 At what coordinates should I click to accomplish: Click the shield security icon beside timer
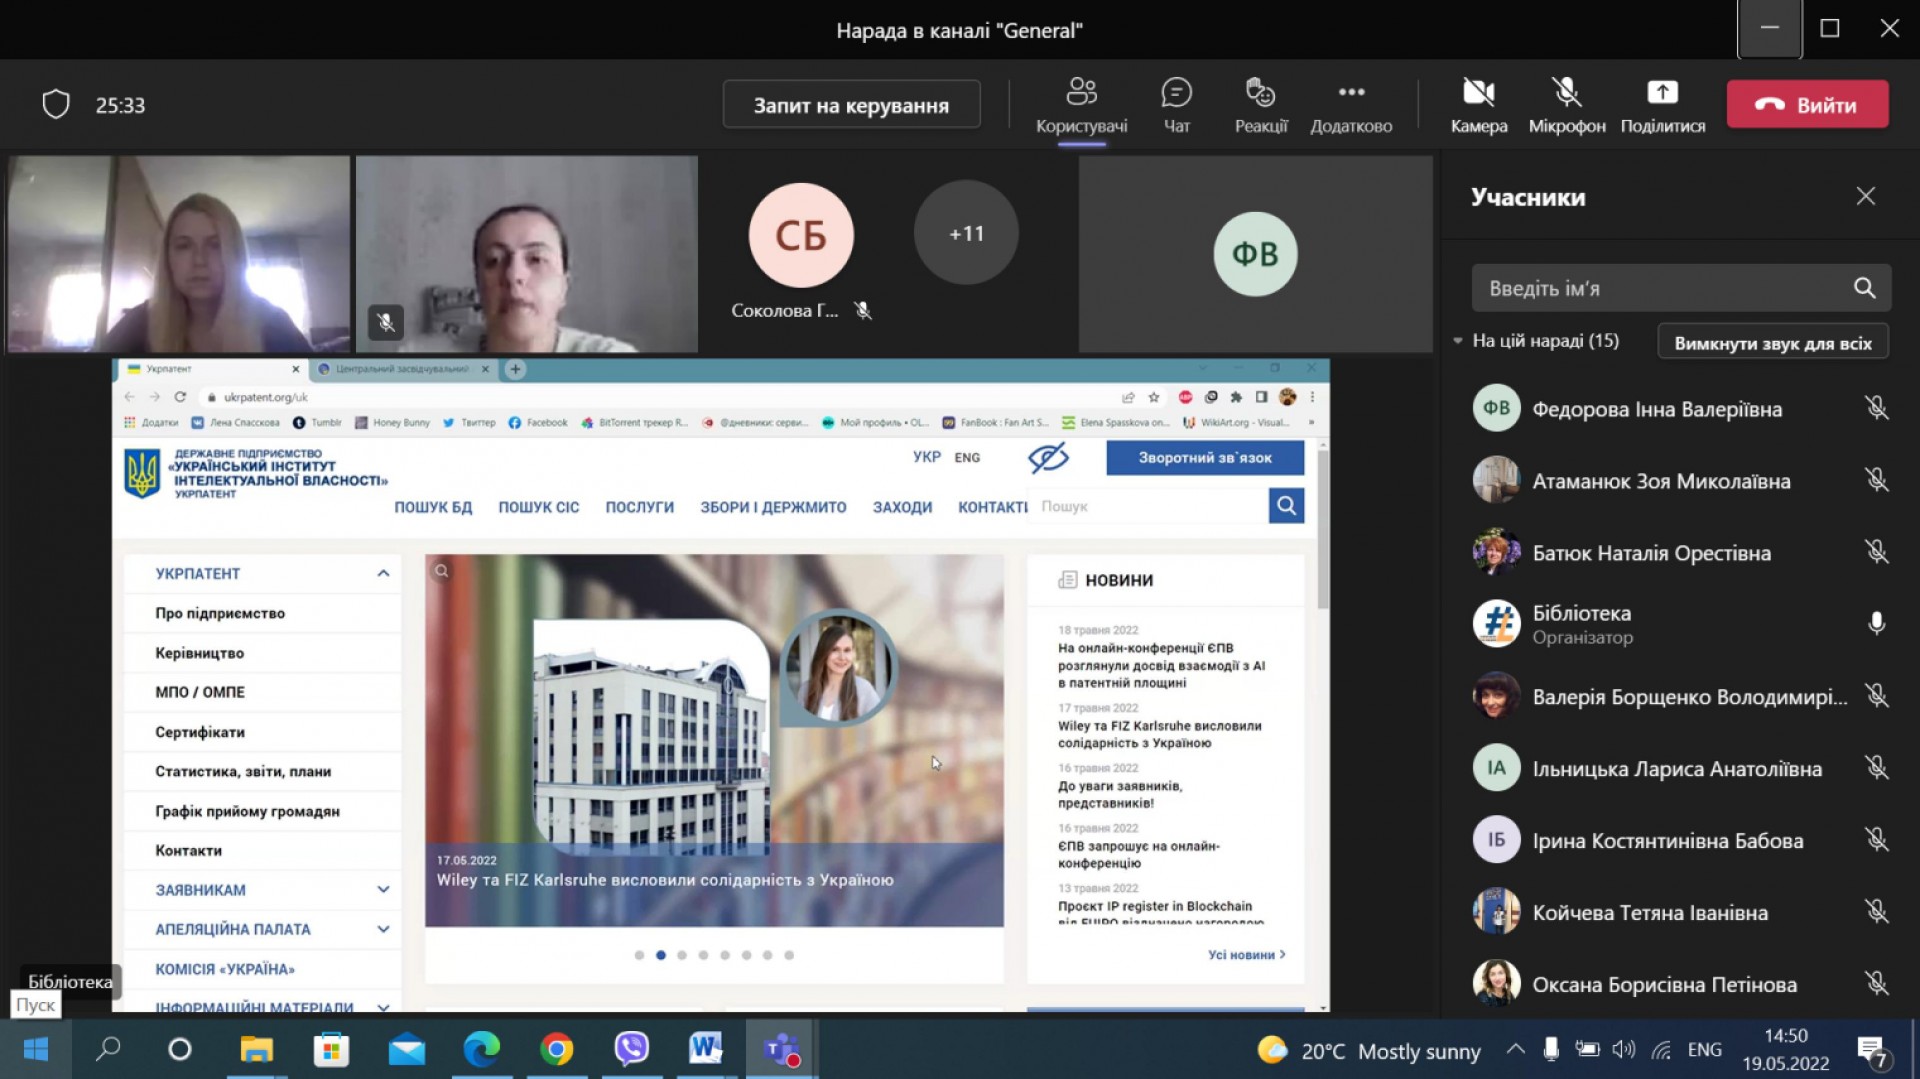tap(56, 104)
